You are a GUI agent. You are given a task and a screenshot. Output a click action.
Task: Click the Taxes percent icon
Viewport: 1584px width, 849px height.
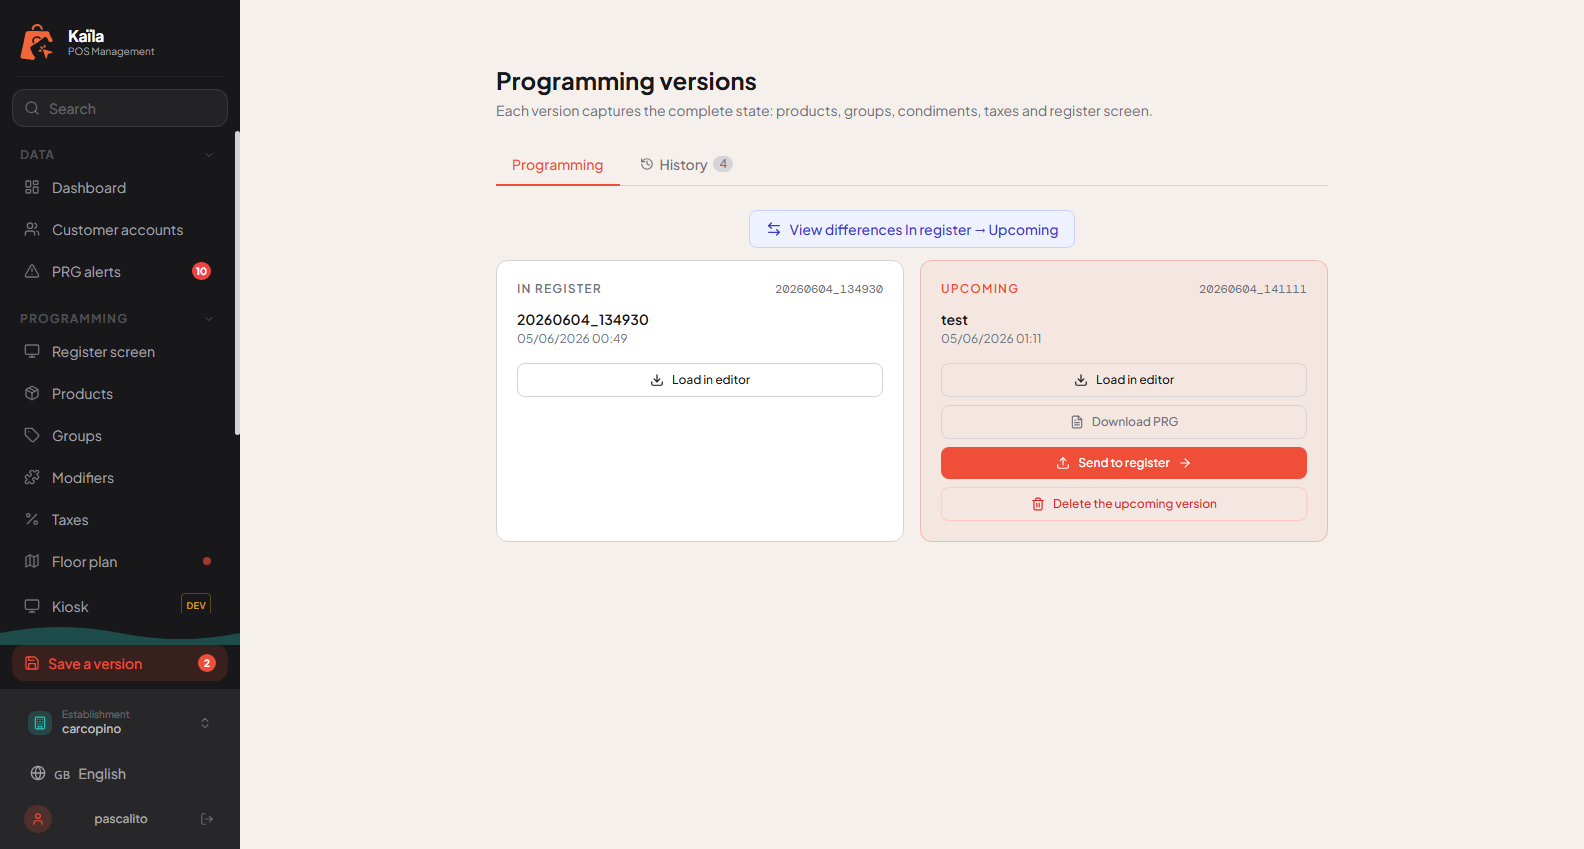(x=32, y=519)
